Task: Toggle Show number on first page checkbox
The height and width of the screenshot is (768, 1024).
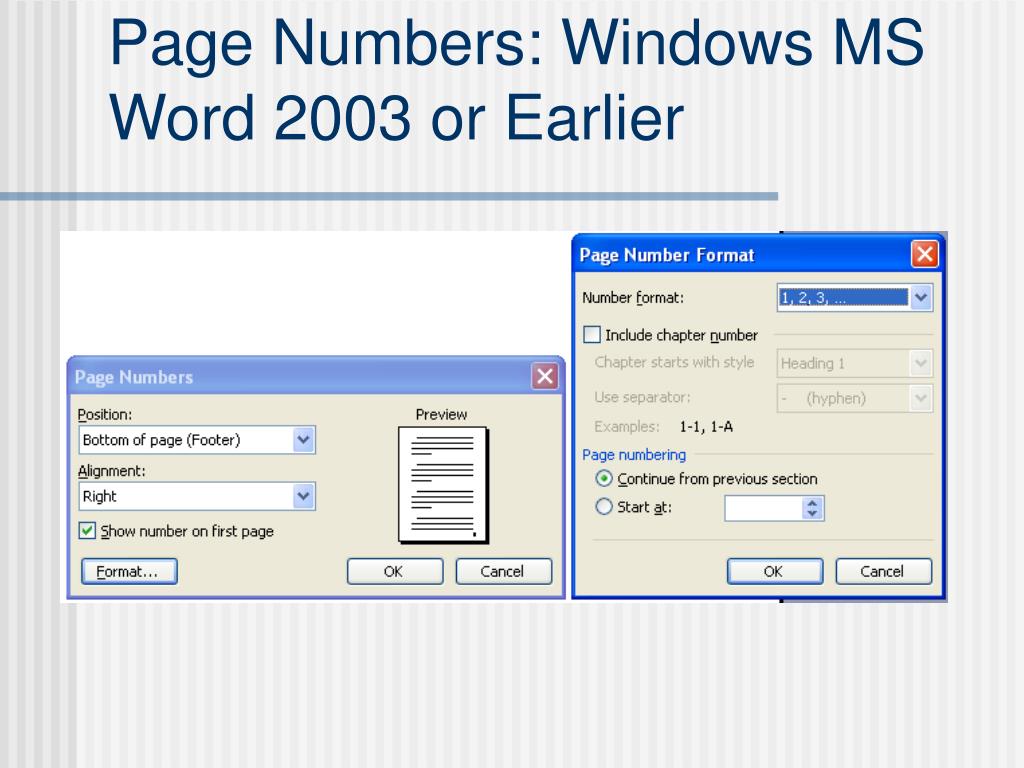Action: pyautogui.click(x=87, y=530)
